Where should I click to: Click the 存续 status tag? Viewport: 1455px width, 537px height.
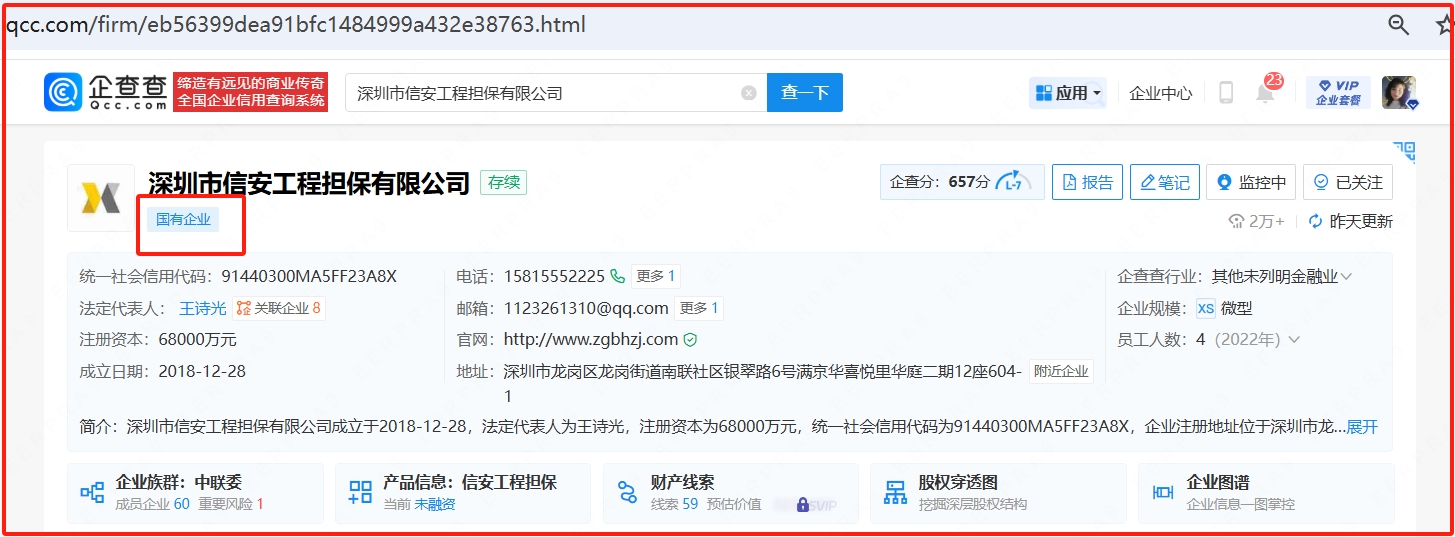coord(503,183)
